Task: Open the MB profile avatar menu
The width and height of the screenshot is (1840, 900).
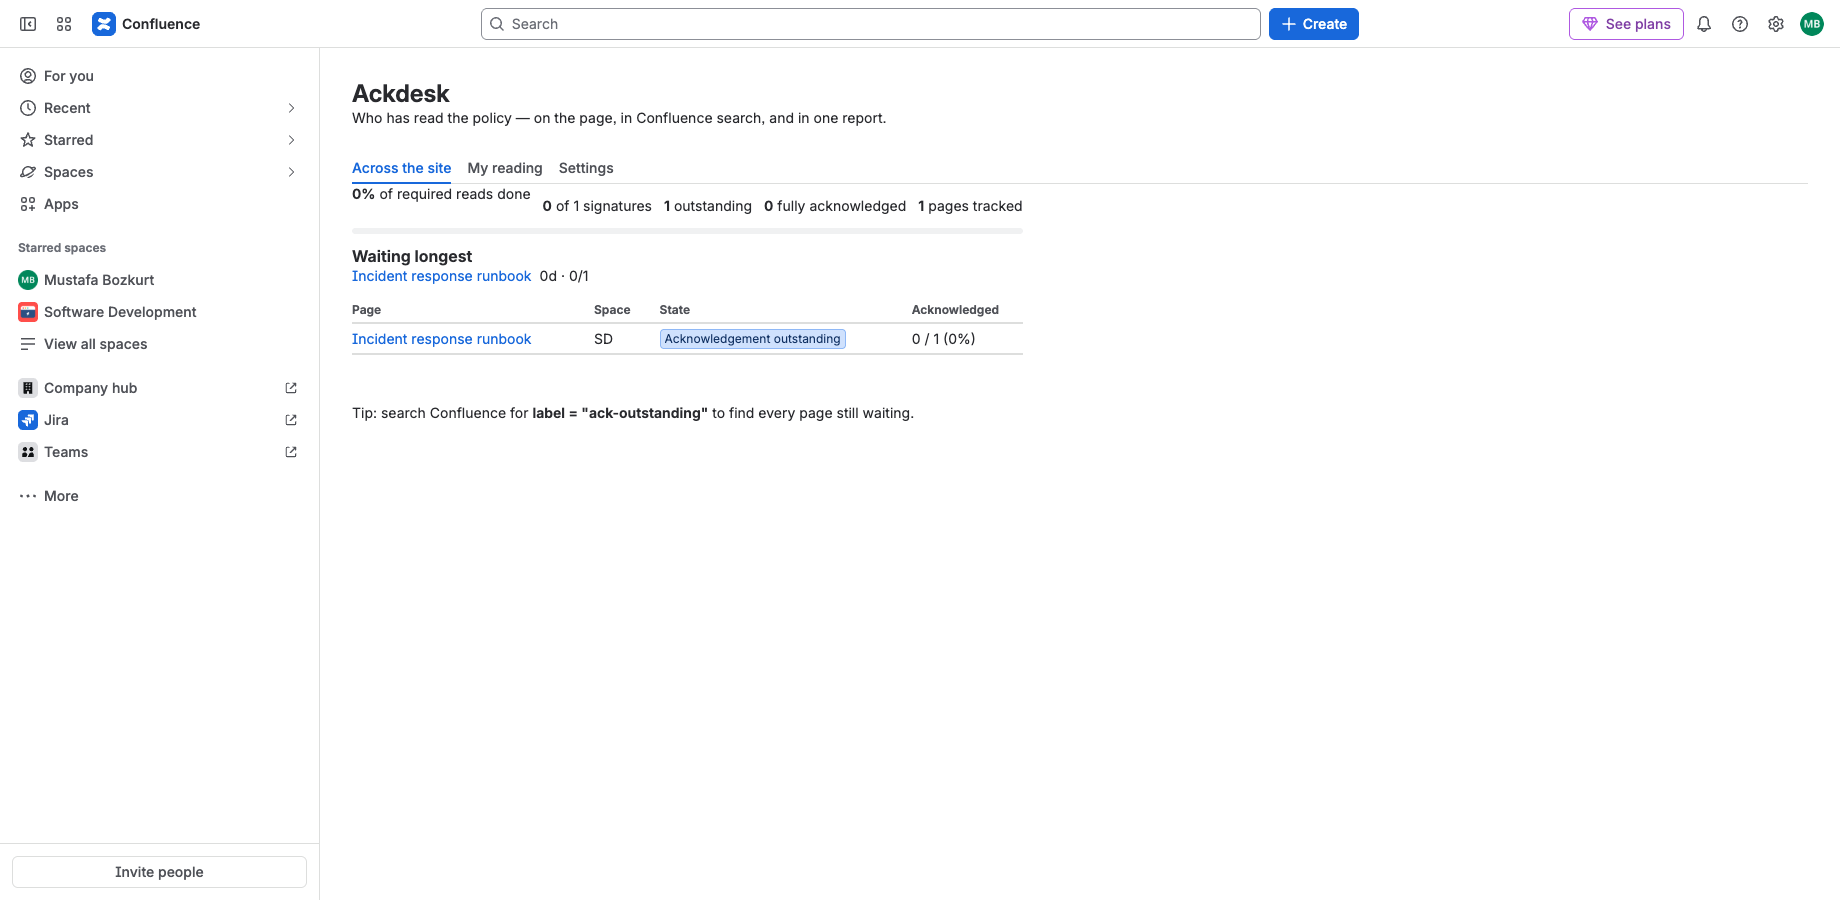Action: (x=1812, y=24)
